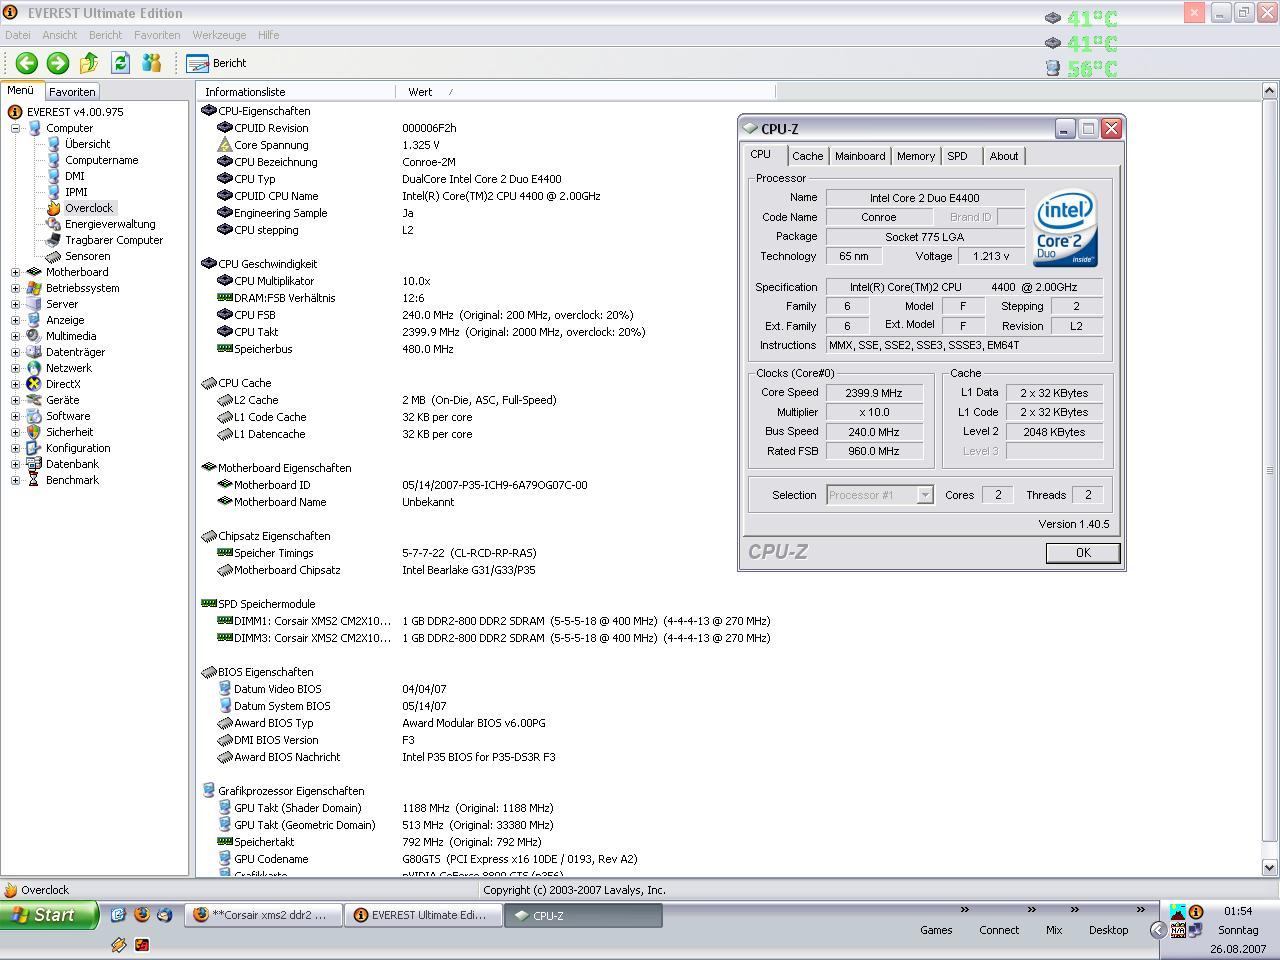
Task: Click the EVEREST v4.00.975 root icon
Action: click(15, 112)
